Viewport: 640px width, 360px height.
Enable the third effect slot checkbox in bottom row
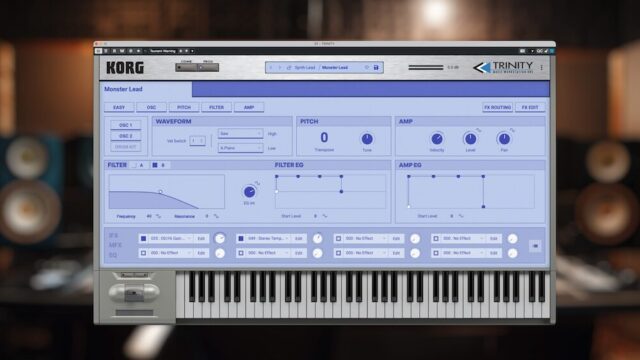pyautogui.click(x=338, y=253)
